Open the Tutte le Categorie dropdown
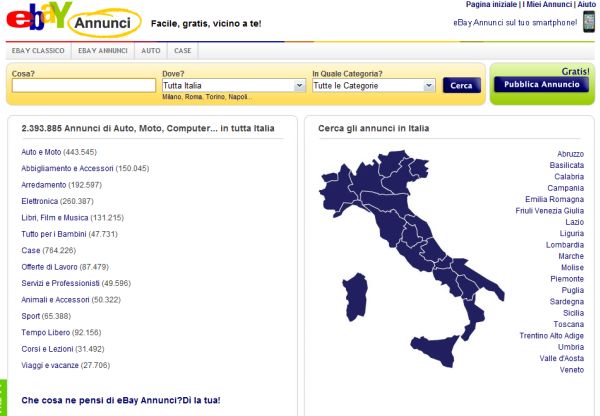Viewport: 600px width, 416px height. (x=373, y=85)
